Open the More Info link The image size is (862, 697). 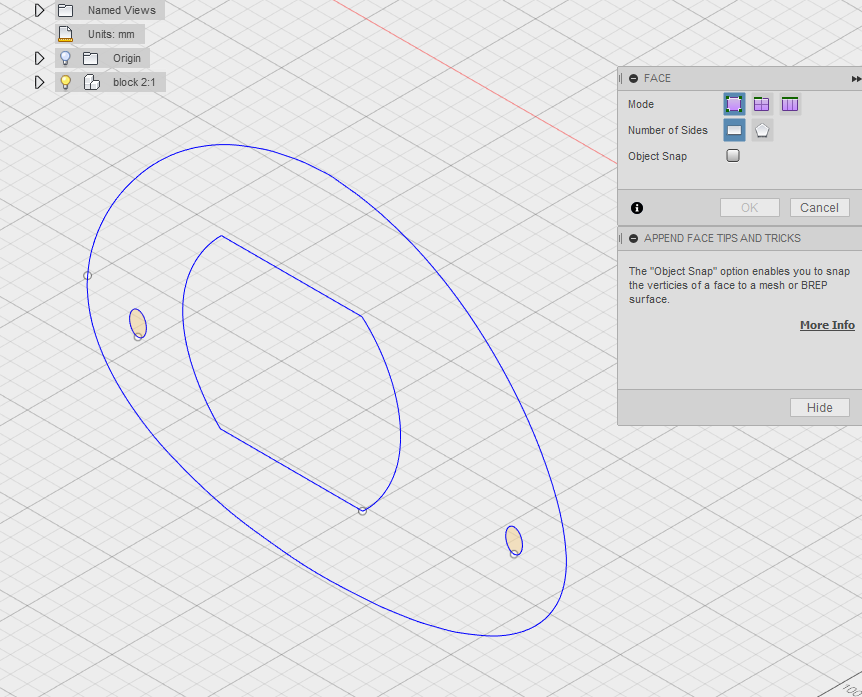[x=827, y=325]
